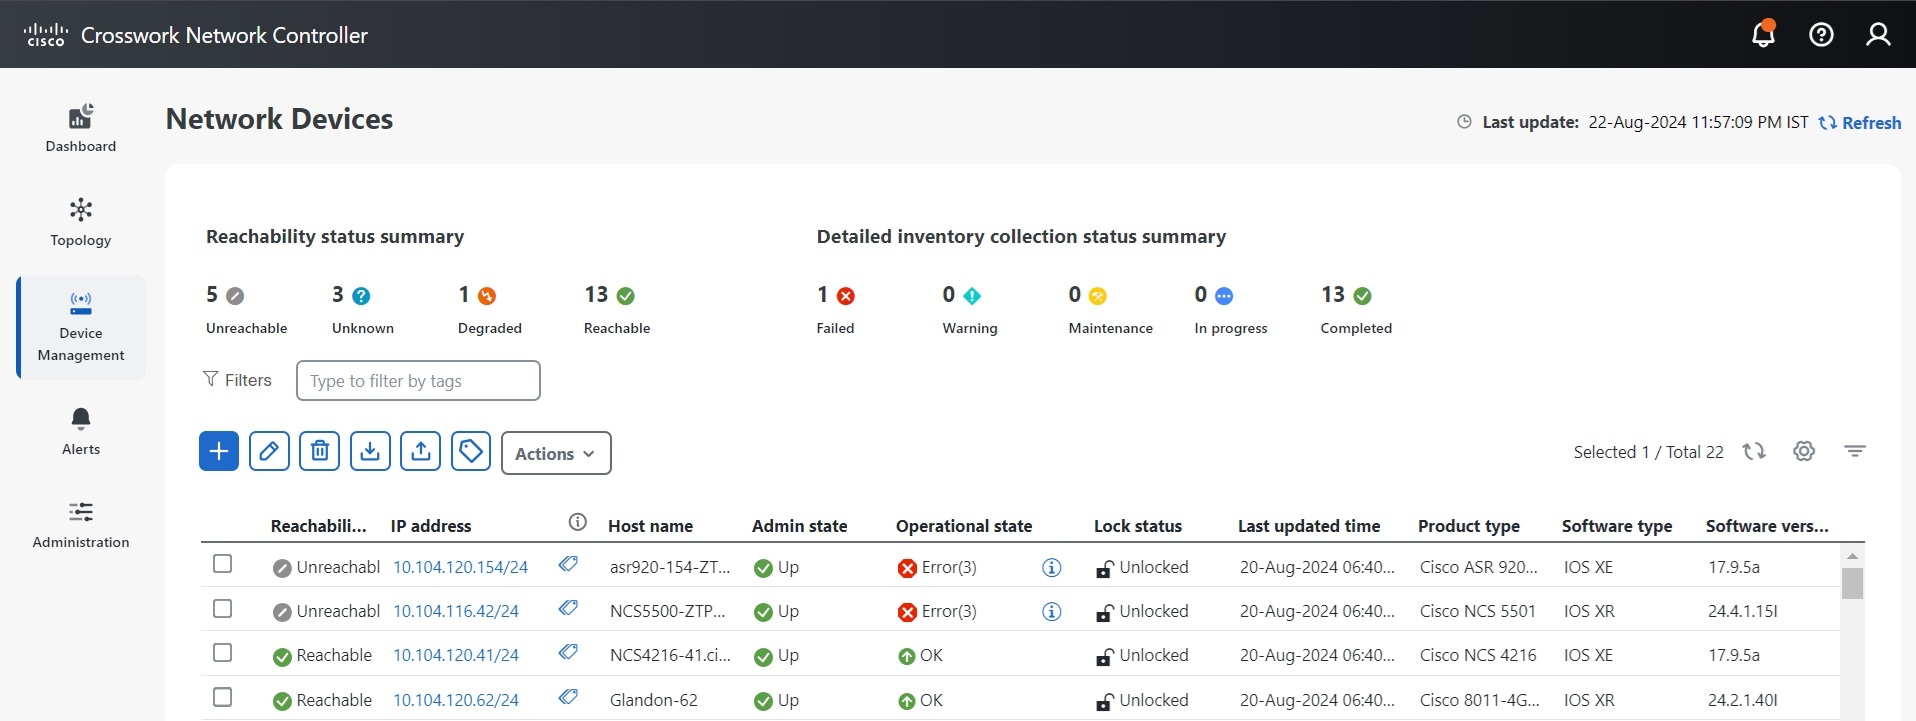Filter by 13 Reachable devices
The width and height of the screenshot is (1916, 721).
[617, 309]
